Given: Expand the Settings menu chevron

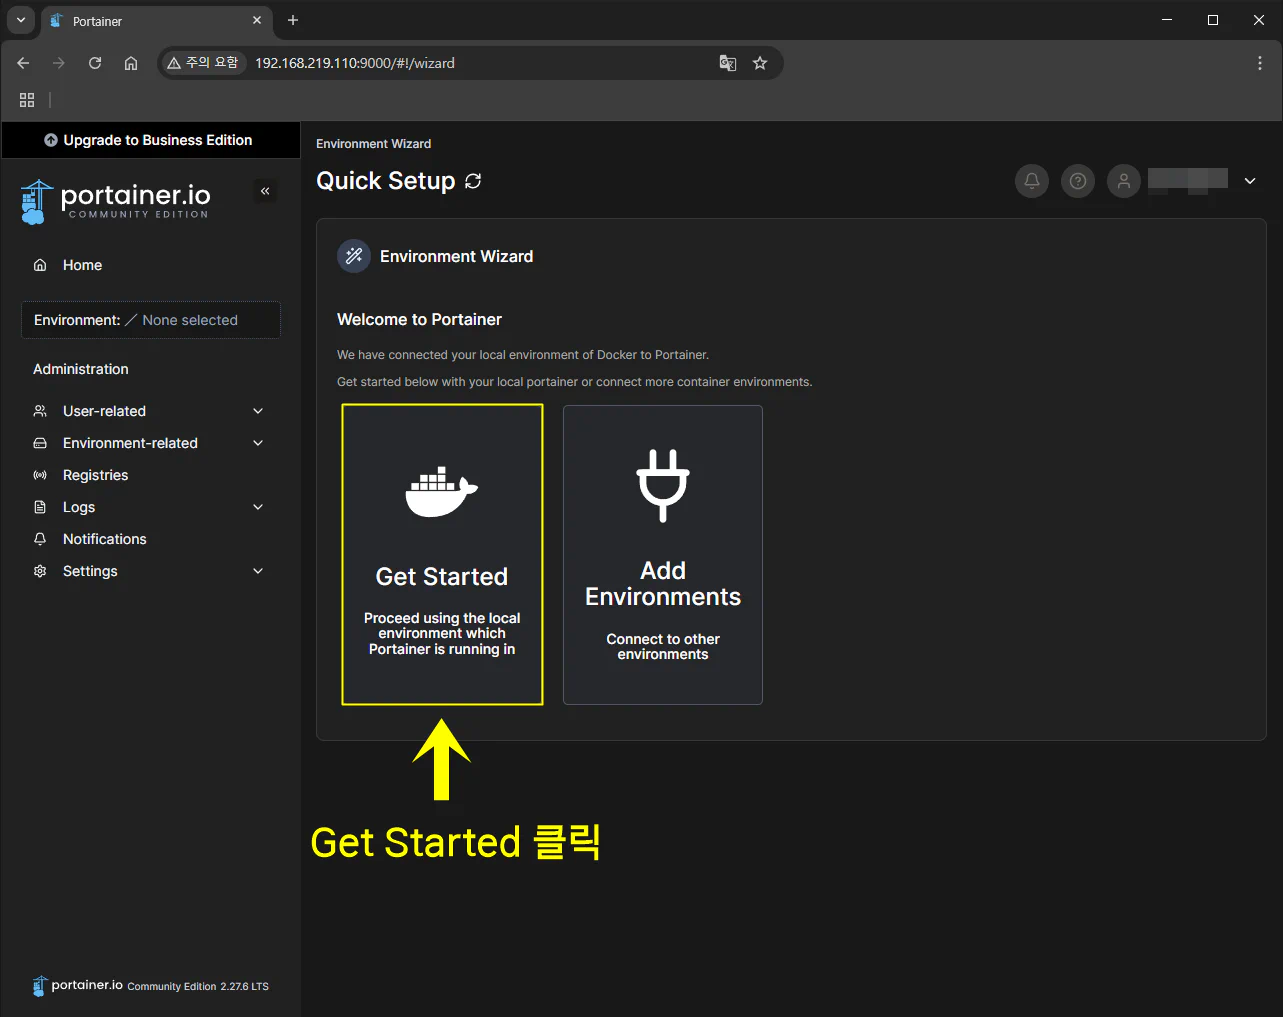Looking at the screenshot, I should coord(258,571).
